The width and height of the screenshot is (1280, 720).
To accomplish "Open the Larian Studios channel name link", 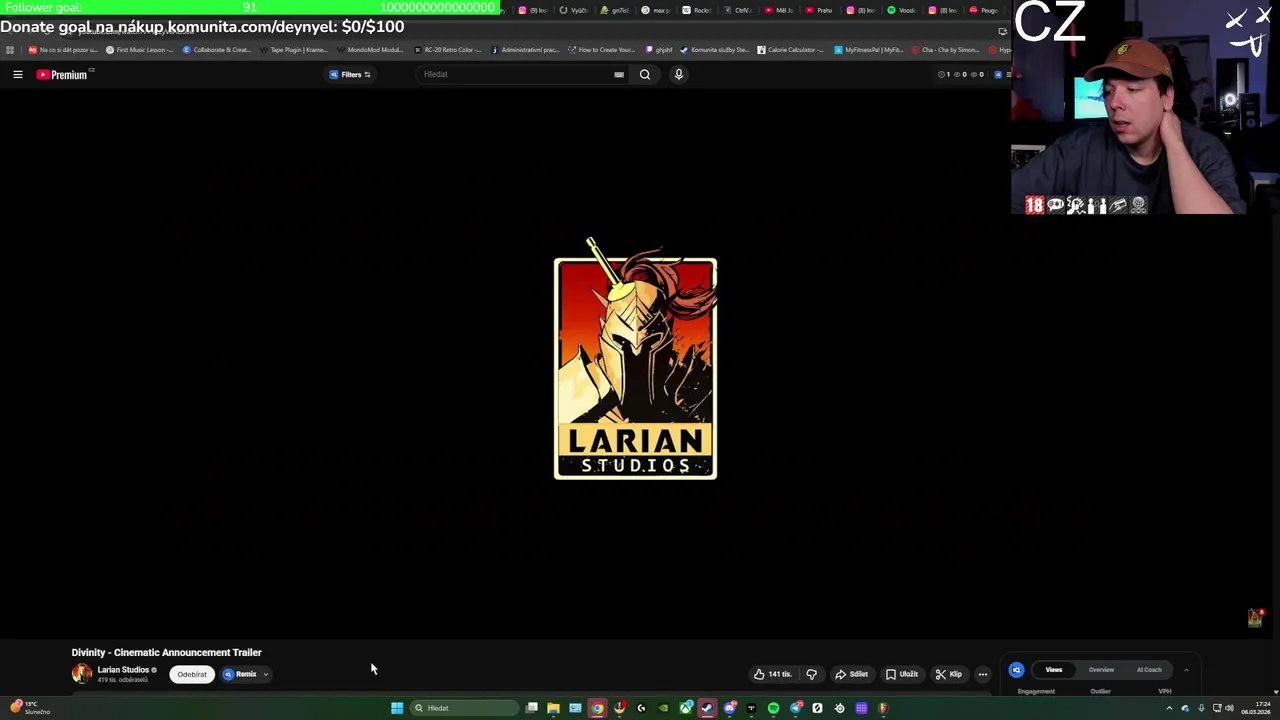I will tap(123, 670).
